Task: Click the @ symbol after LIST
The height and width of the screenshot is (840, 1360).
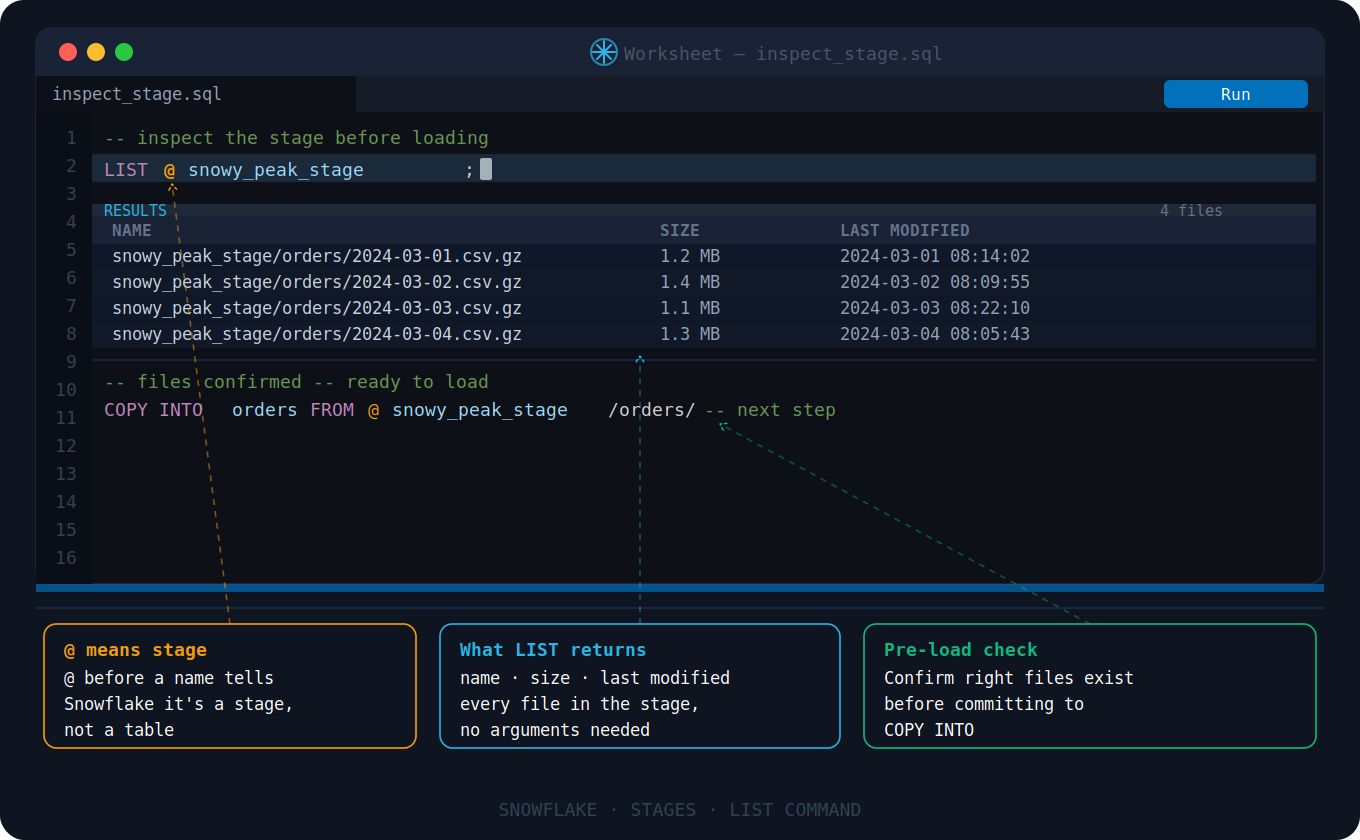Action: [x=169, y=170]
